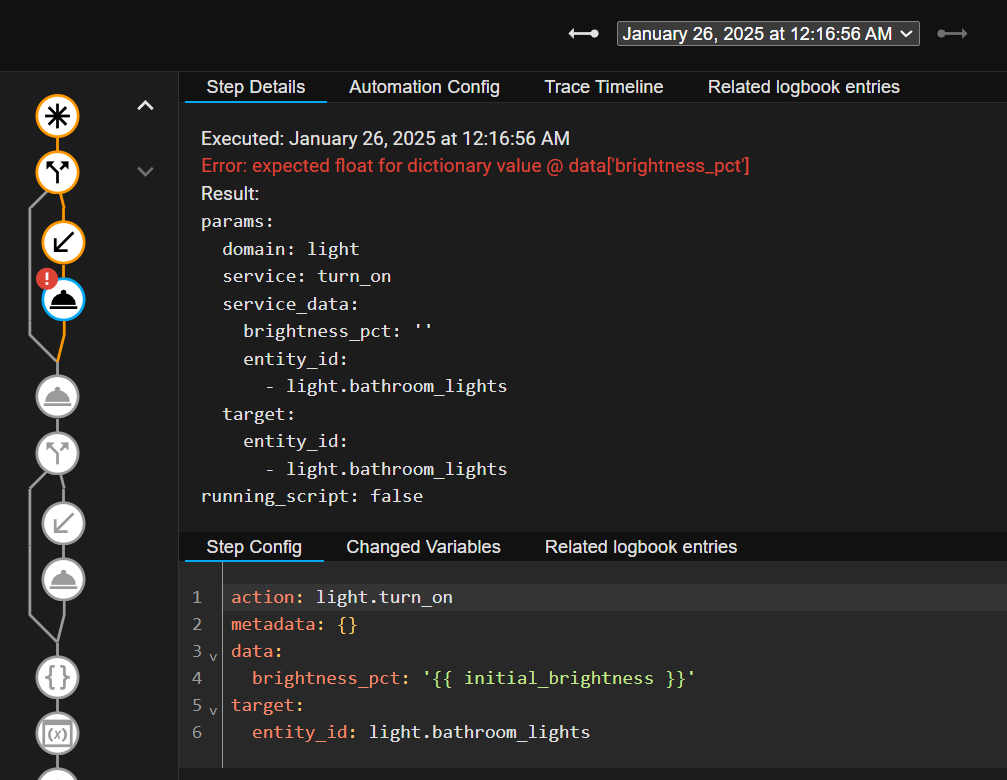Collapse the trace graph with the up chevron
This screenshot has height=780, width=1007.
click(x=145, y=104)
